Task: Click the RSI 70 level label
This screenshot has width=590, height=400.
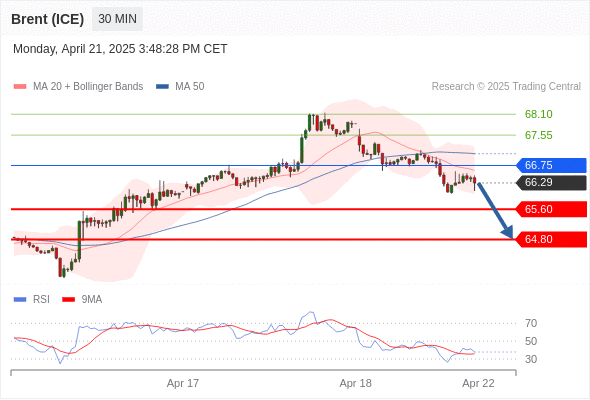Action: pyautogui.click(x=531, y=323)
